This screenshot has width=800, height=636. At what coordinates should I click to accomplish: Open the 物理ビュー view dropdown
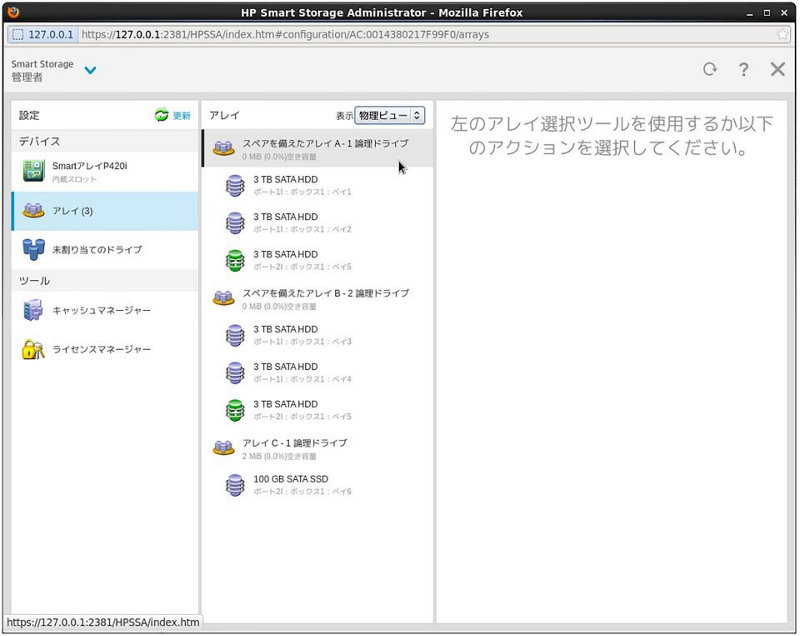click(390, 116)
